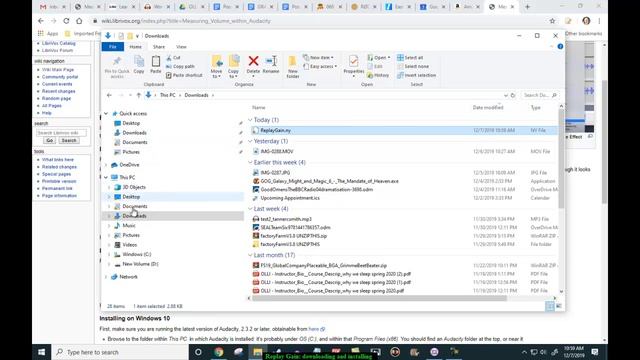
Task: Switch to details view icon in status bar
Action: point(550,306)
